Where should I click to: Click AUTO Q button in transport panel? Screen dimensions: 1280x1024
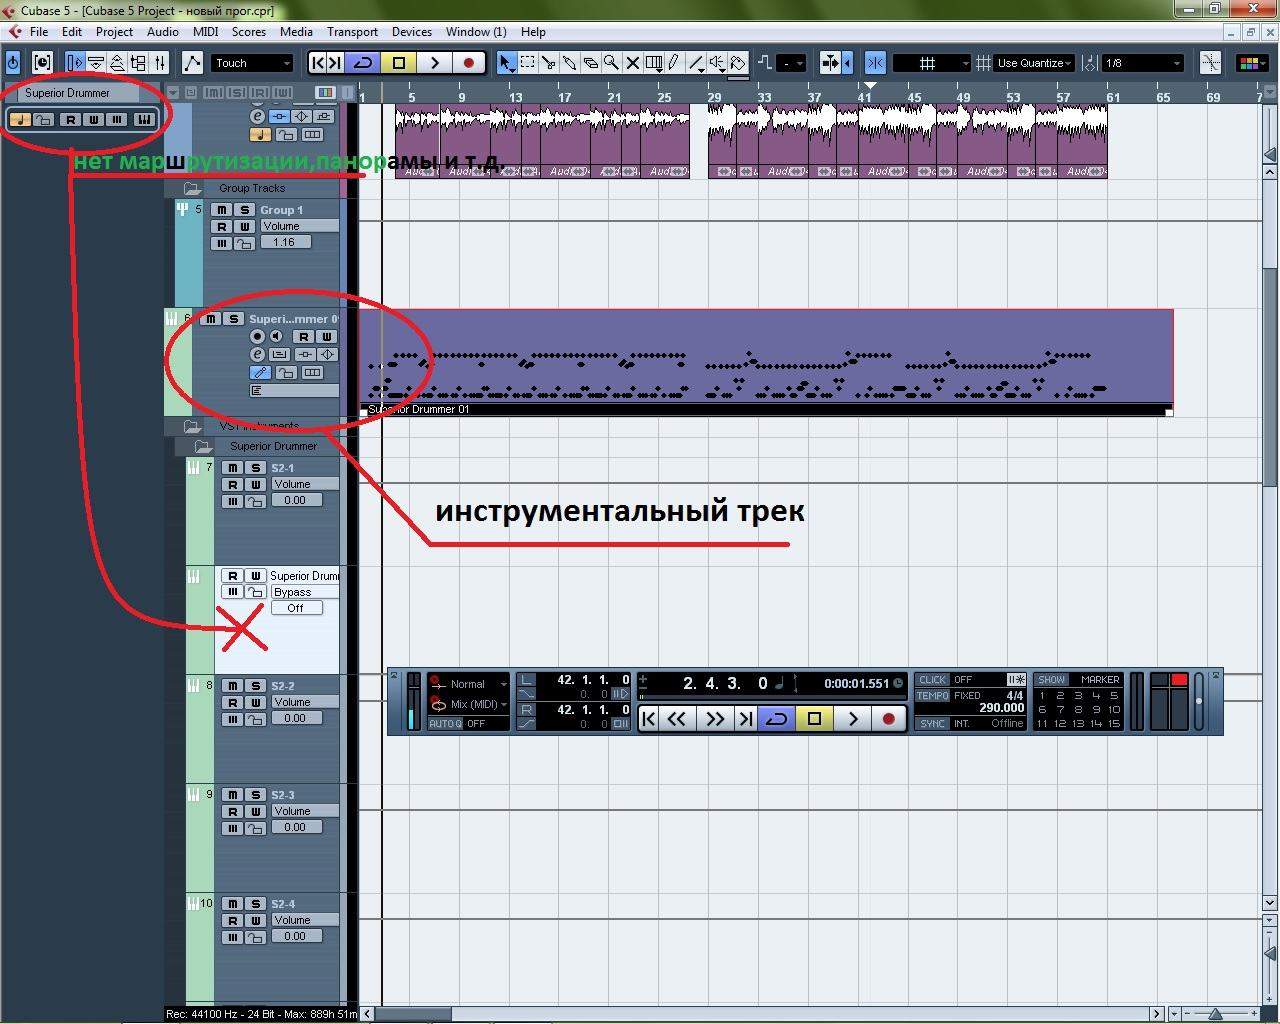click(x=445, y=723)
